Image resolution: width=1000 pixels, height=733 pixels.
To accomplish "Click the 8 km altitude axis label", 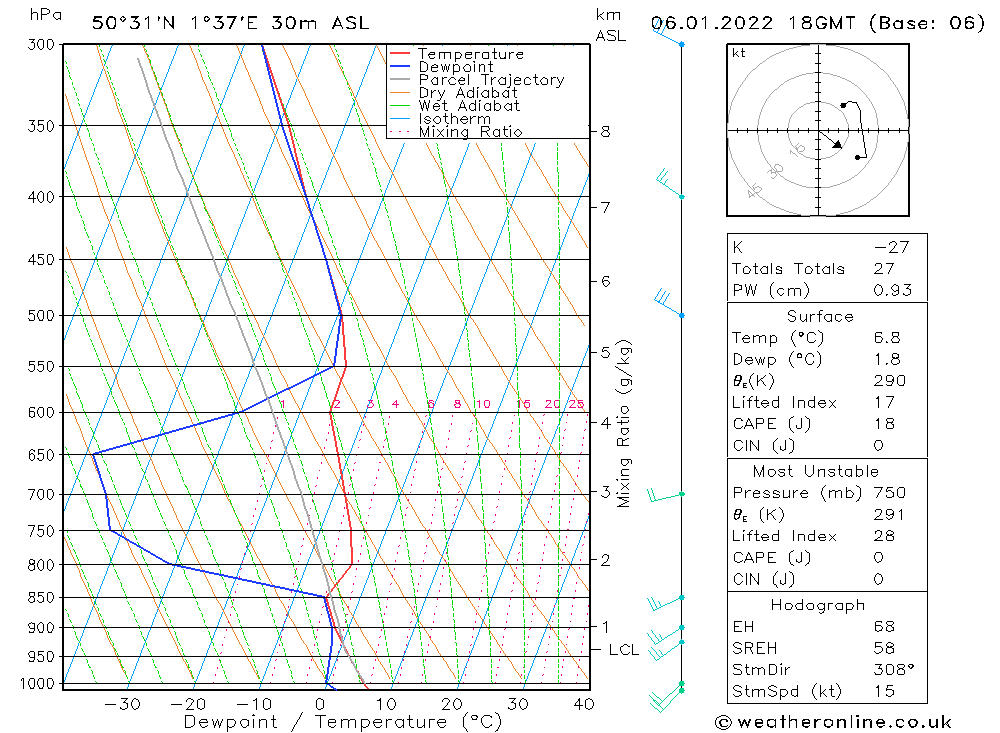I will click(605, 132).
